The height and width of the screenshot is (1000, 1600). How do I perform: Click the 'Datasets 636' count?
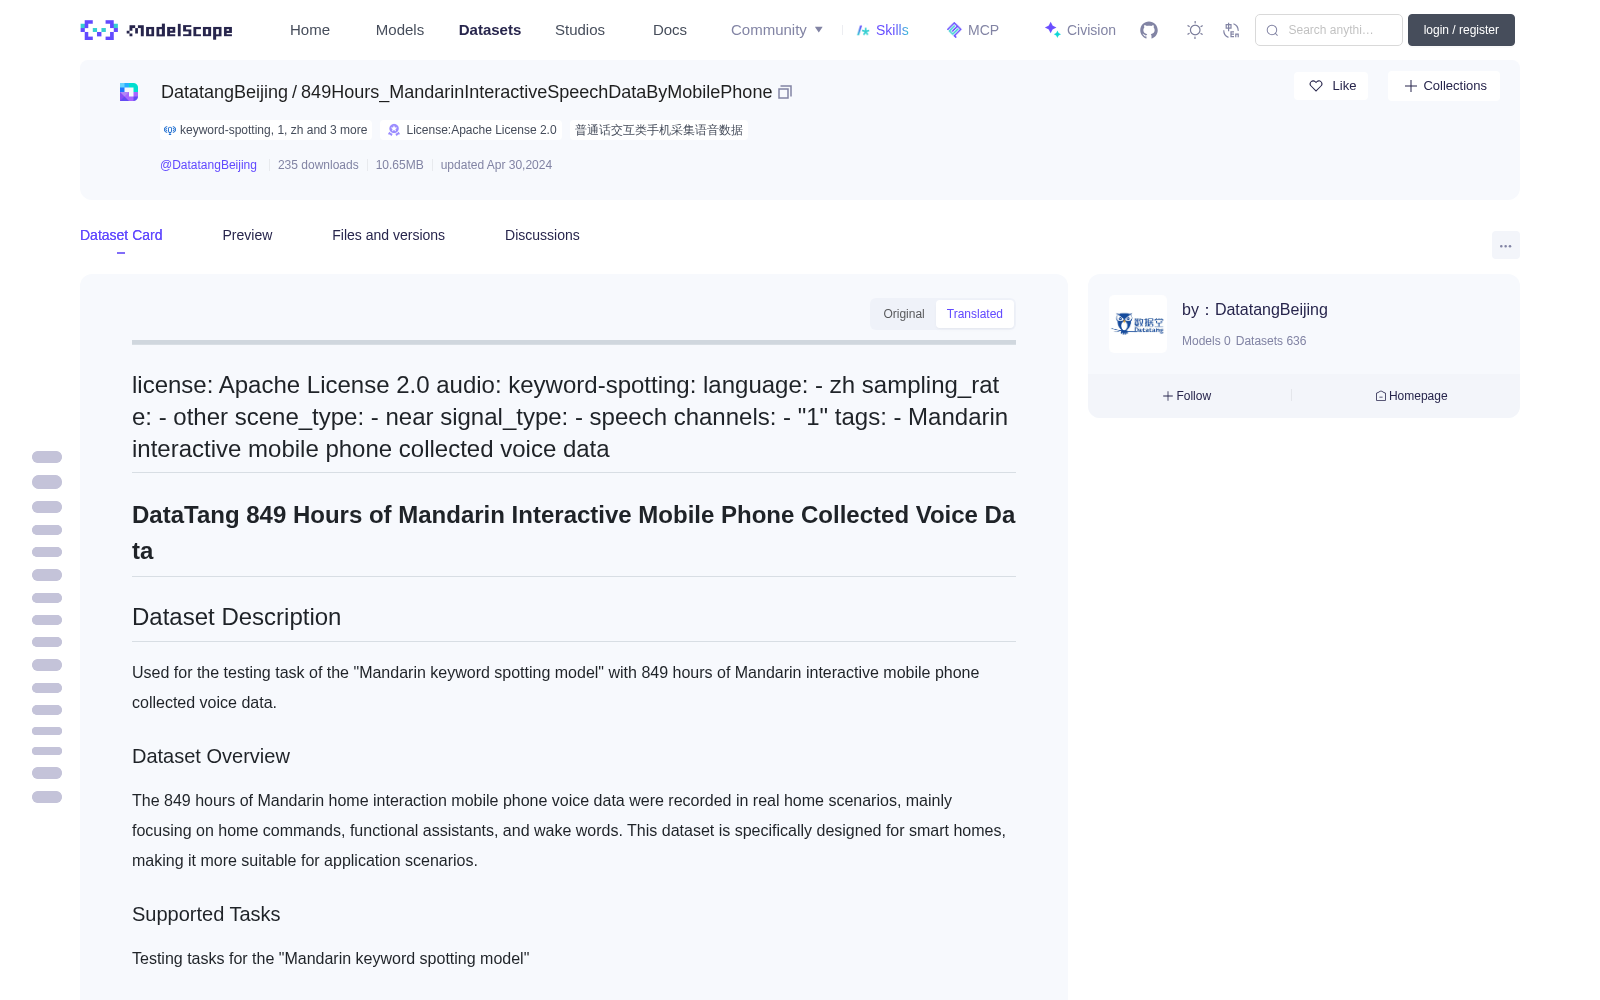click(x=1271, y=341)
